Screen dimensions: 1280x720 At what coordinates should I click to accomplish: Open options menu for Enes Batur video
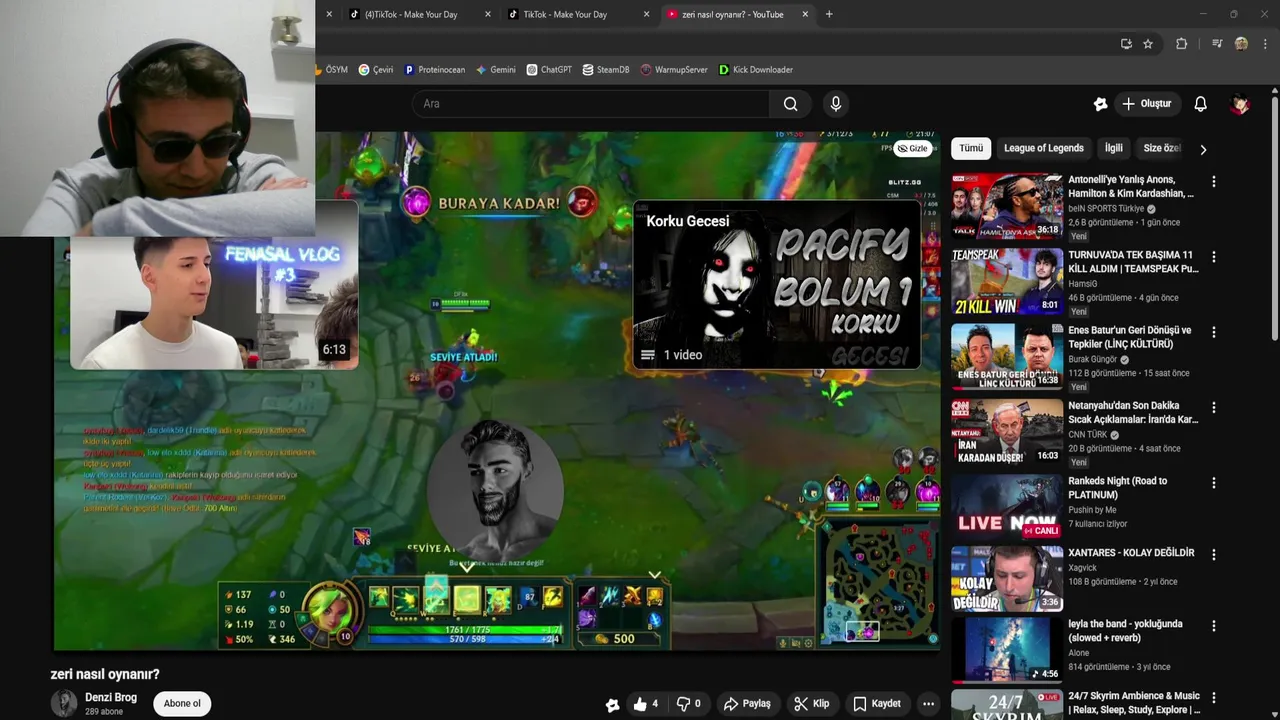pos(1213,332)
